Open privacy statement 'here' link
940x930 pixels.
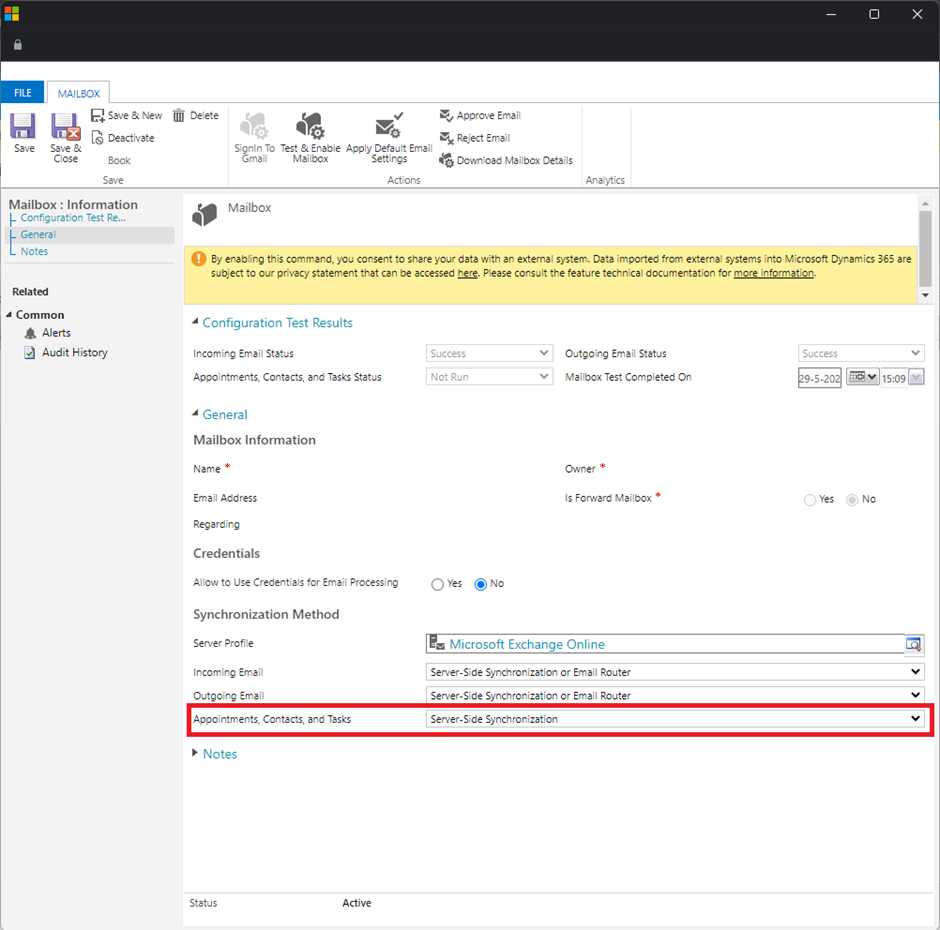pos(468,273)
